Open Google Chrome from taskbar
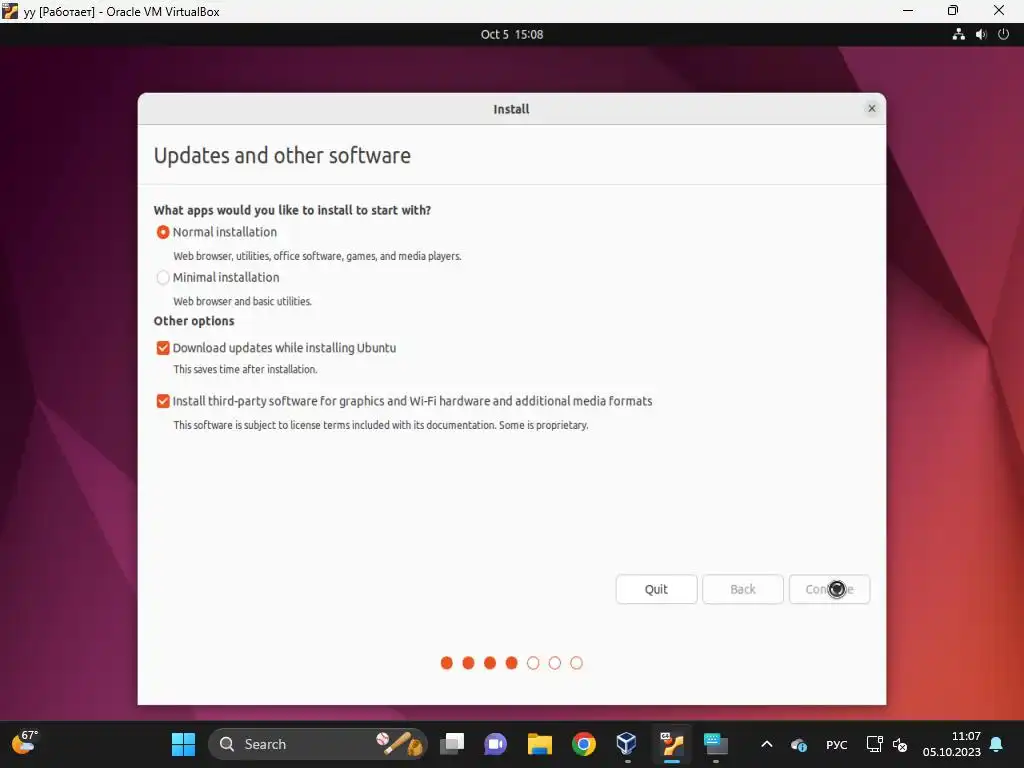 point(584,744)
